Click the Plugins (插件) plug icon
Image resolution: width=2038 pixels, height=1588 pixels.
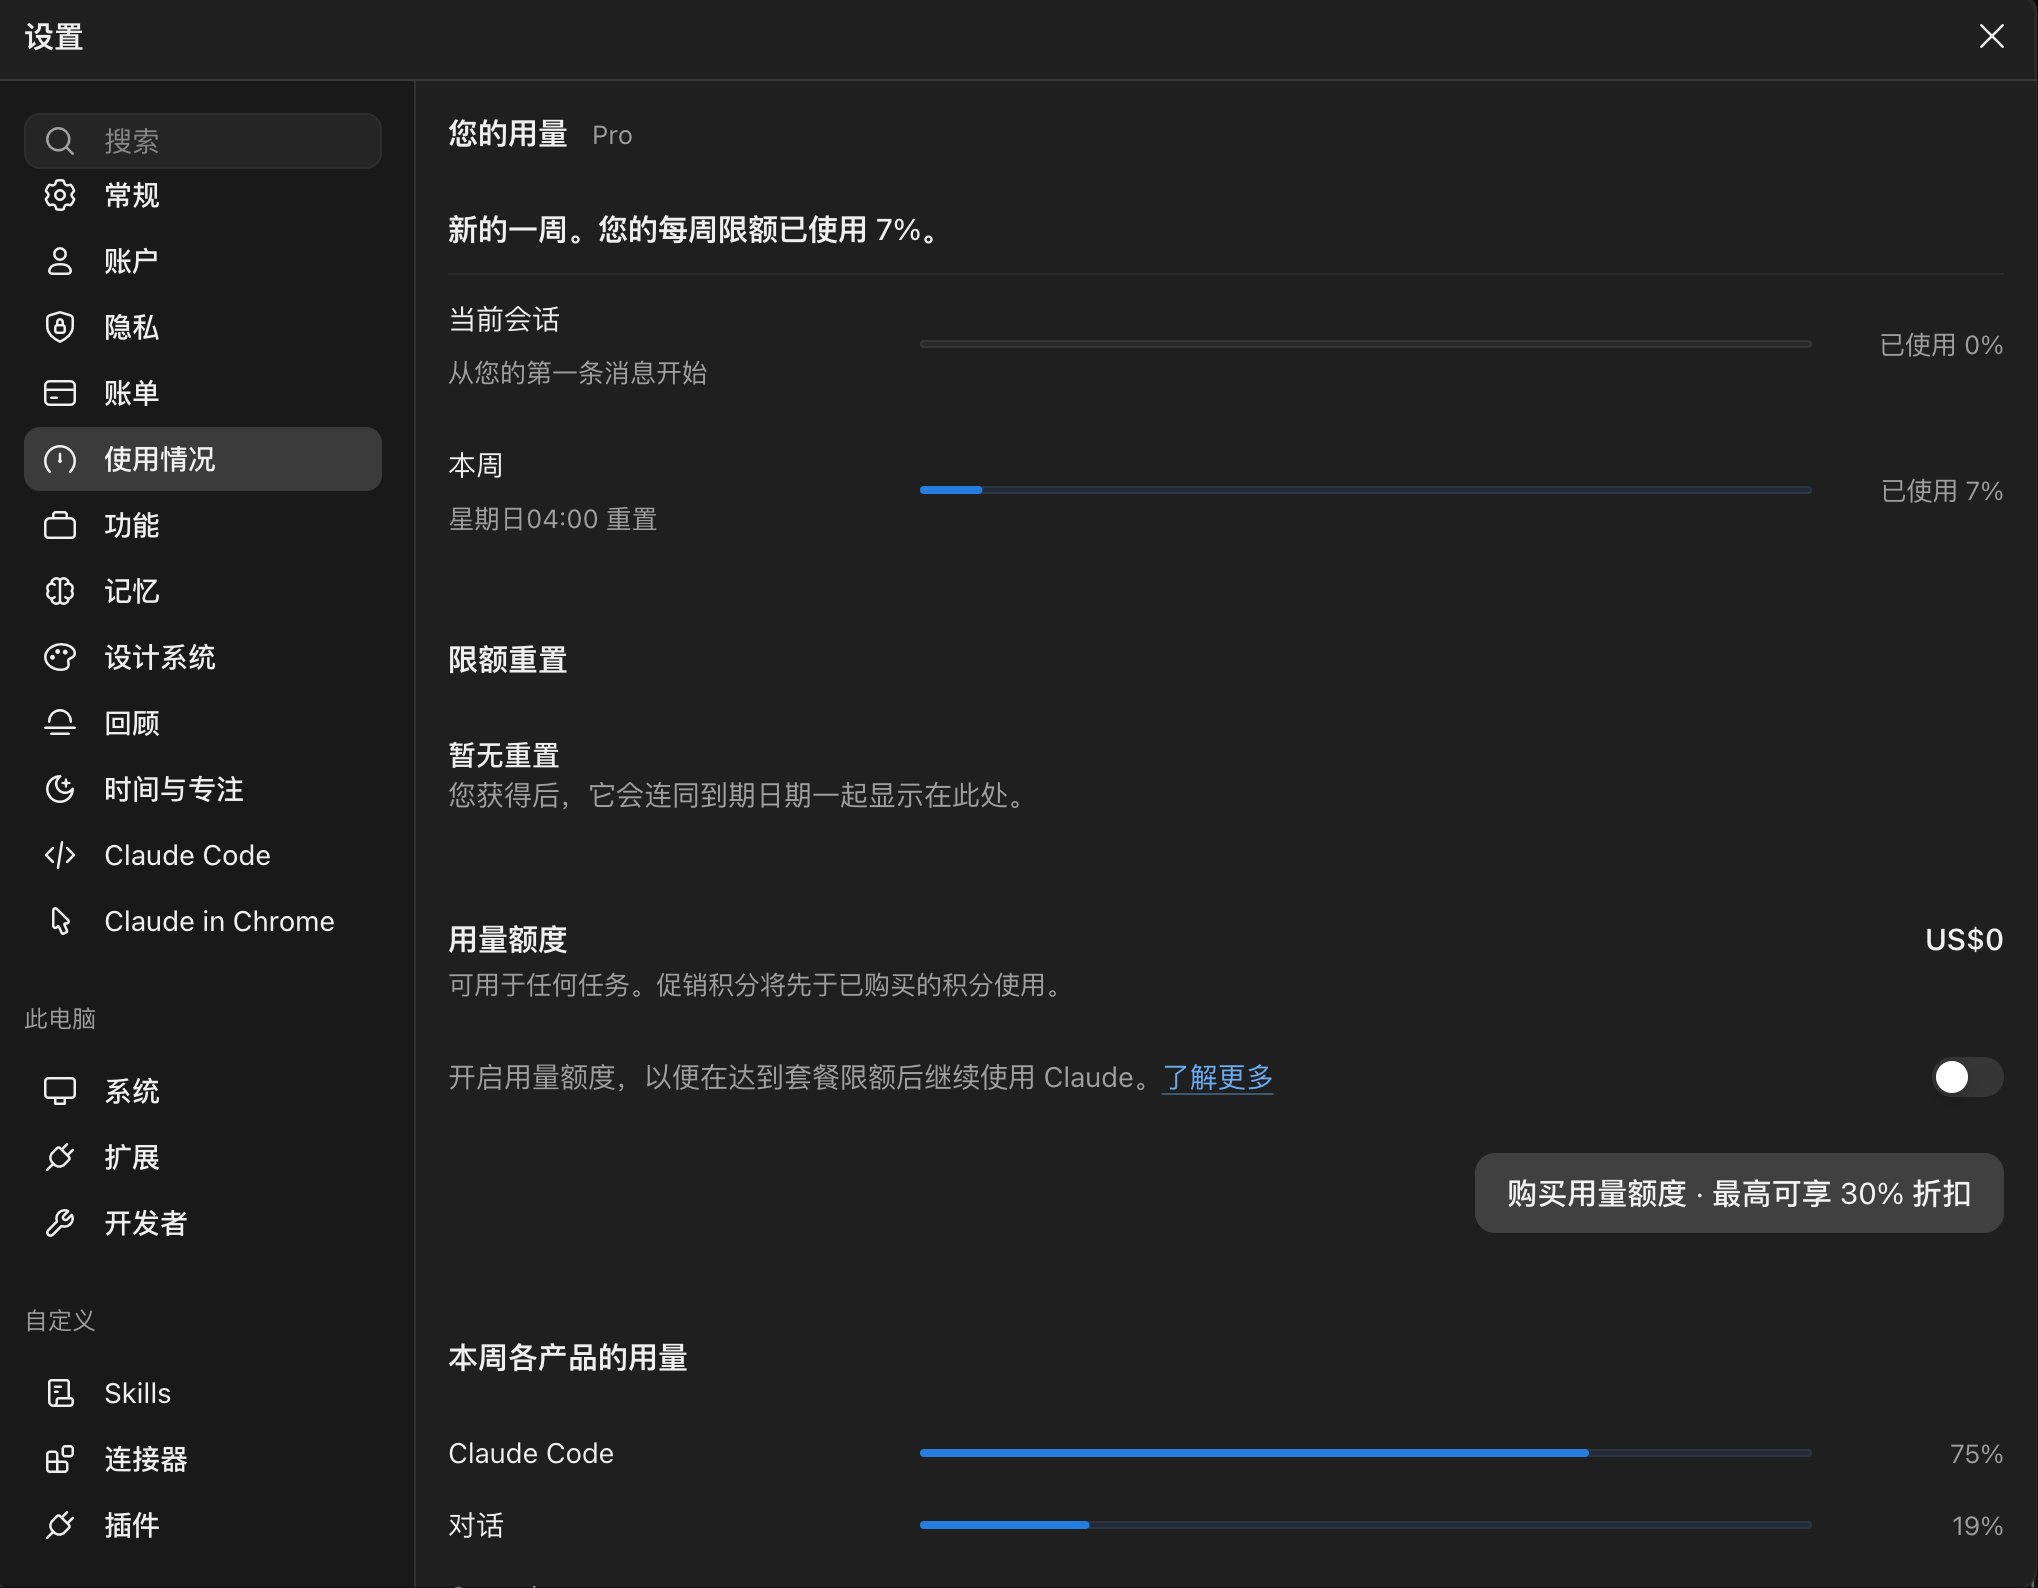(60, 1525)
